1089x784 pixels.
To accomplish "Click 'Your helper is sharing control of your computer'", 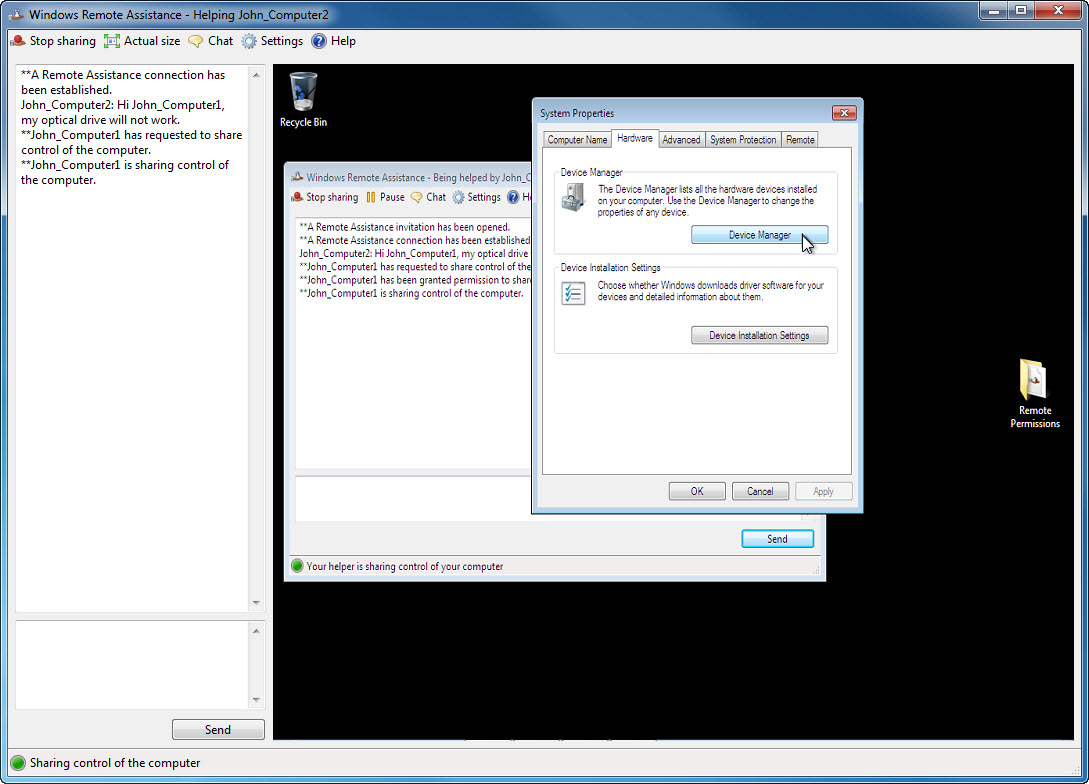I will tap(405, 566).
